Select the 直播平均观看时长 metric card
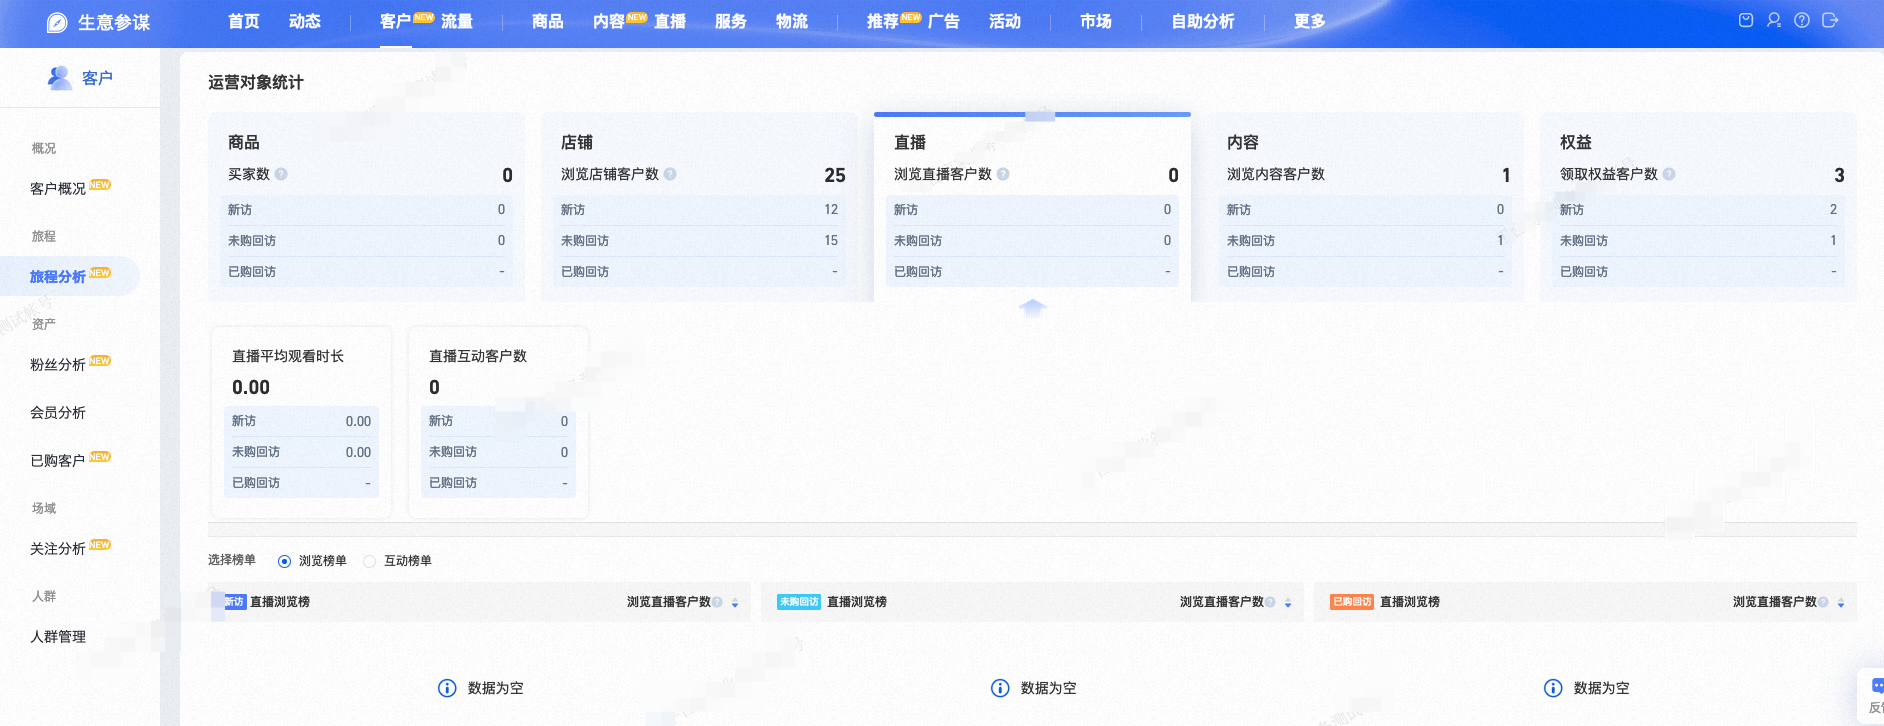 (301, 422)
